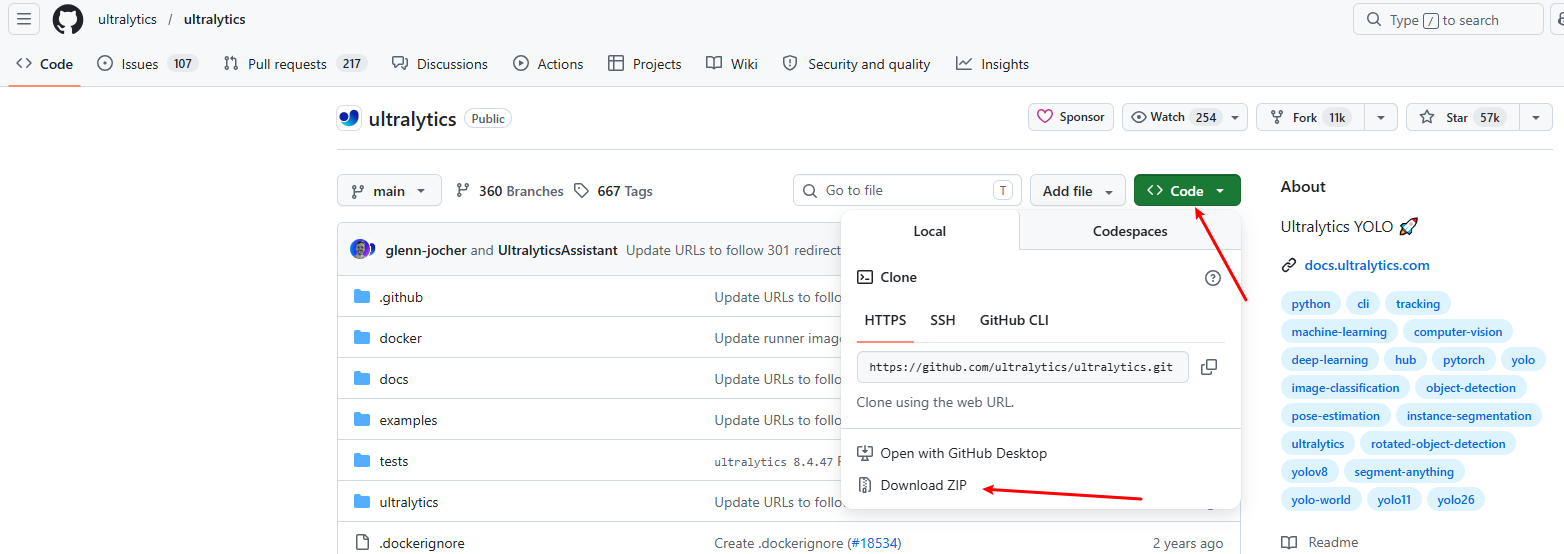The height and width of the screenshot is (554, 1564).
Task: Click the docker folder icon
Action: (362, 338)
